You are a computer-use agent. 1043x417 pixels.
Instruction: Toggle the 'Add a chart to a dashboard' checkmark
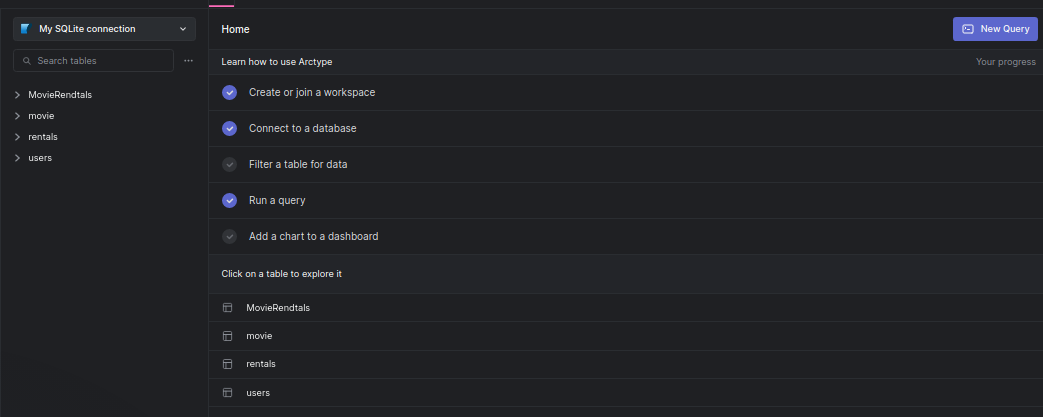click(x=229, y=237)
